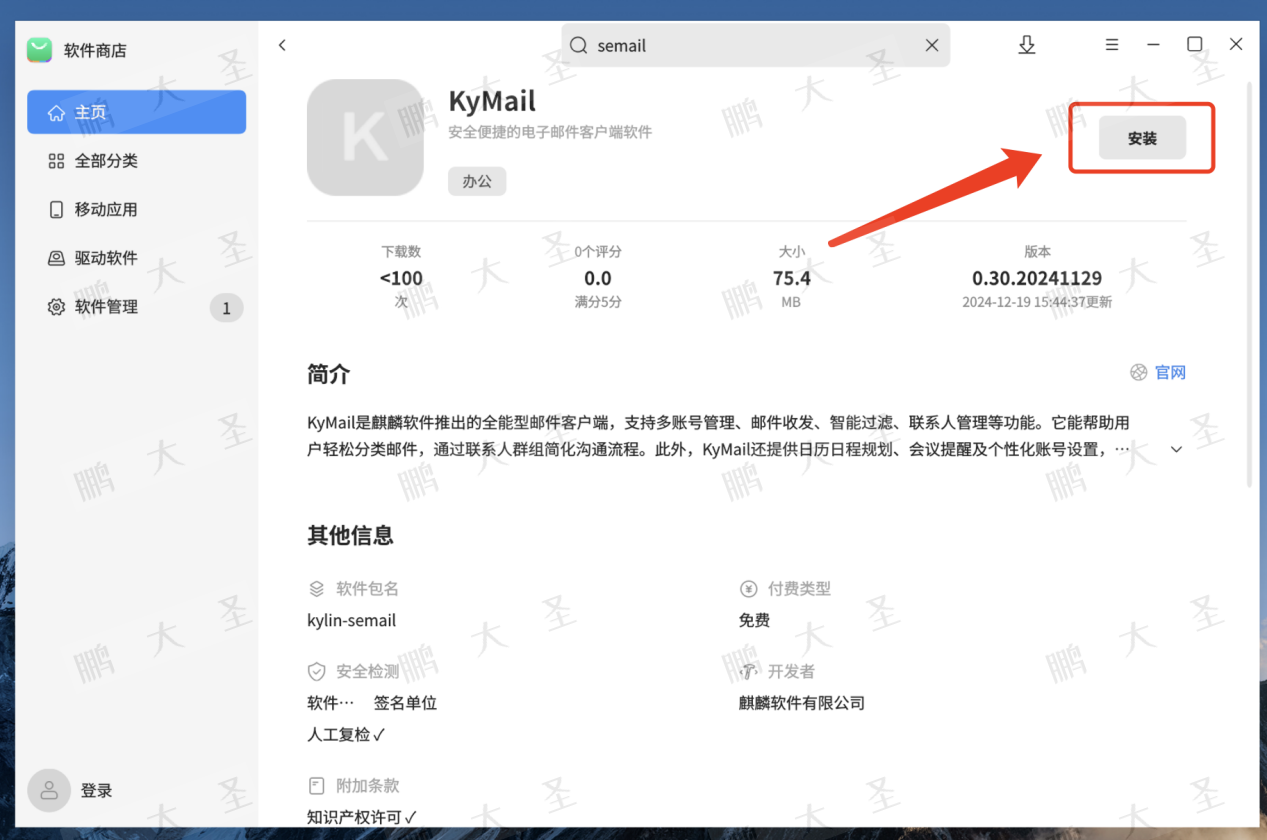Click developer name 麒麟软件有限公司
1267x840 pixels.
point(802,703)
